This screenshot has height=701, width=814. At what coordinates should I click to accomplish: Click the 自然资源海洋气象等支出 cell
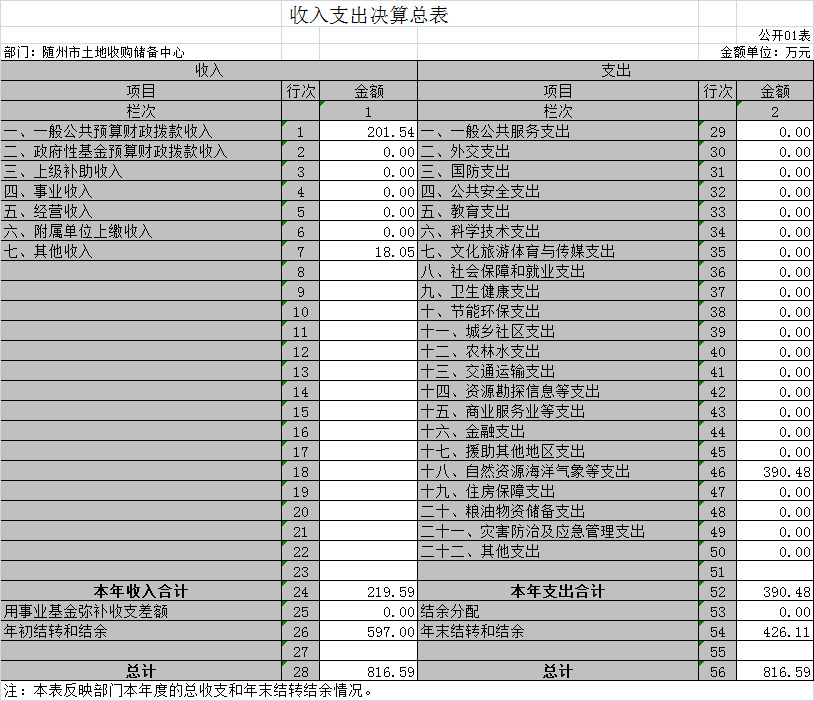pyautogui.click(x=558, y=471)
